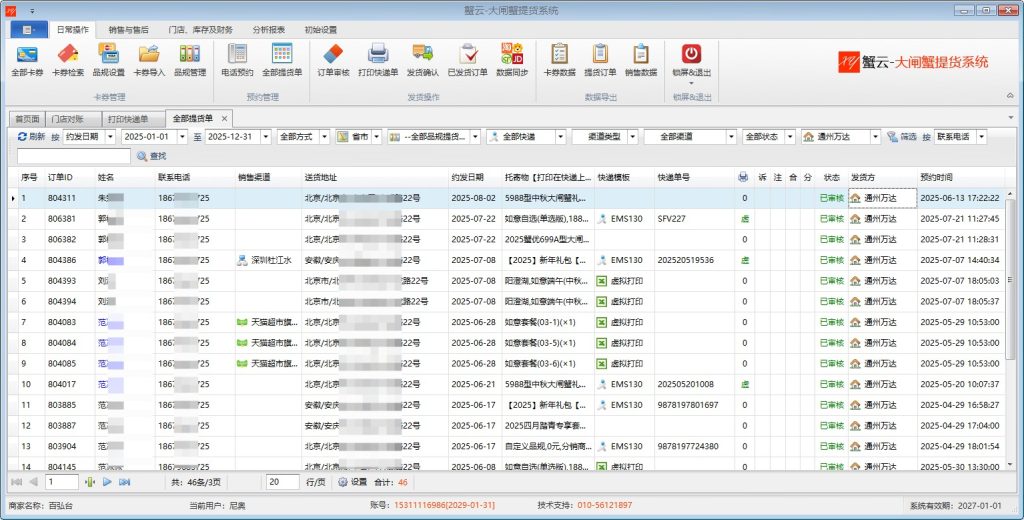Expand the 约发日期 filter-type dropdown
This screenshot has height=520, width=1024.
click(x=110, y=137)
